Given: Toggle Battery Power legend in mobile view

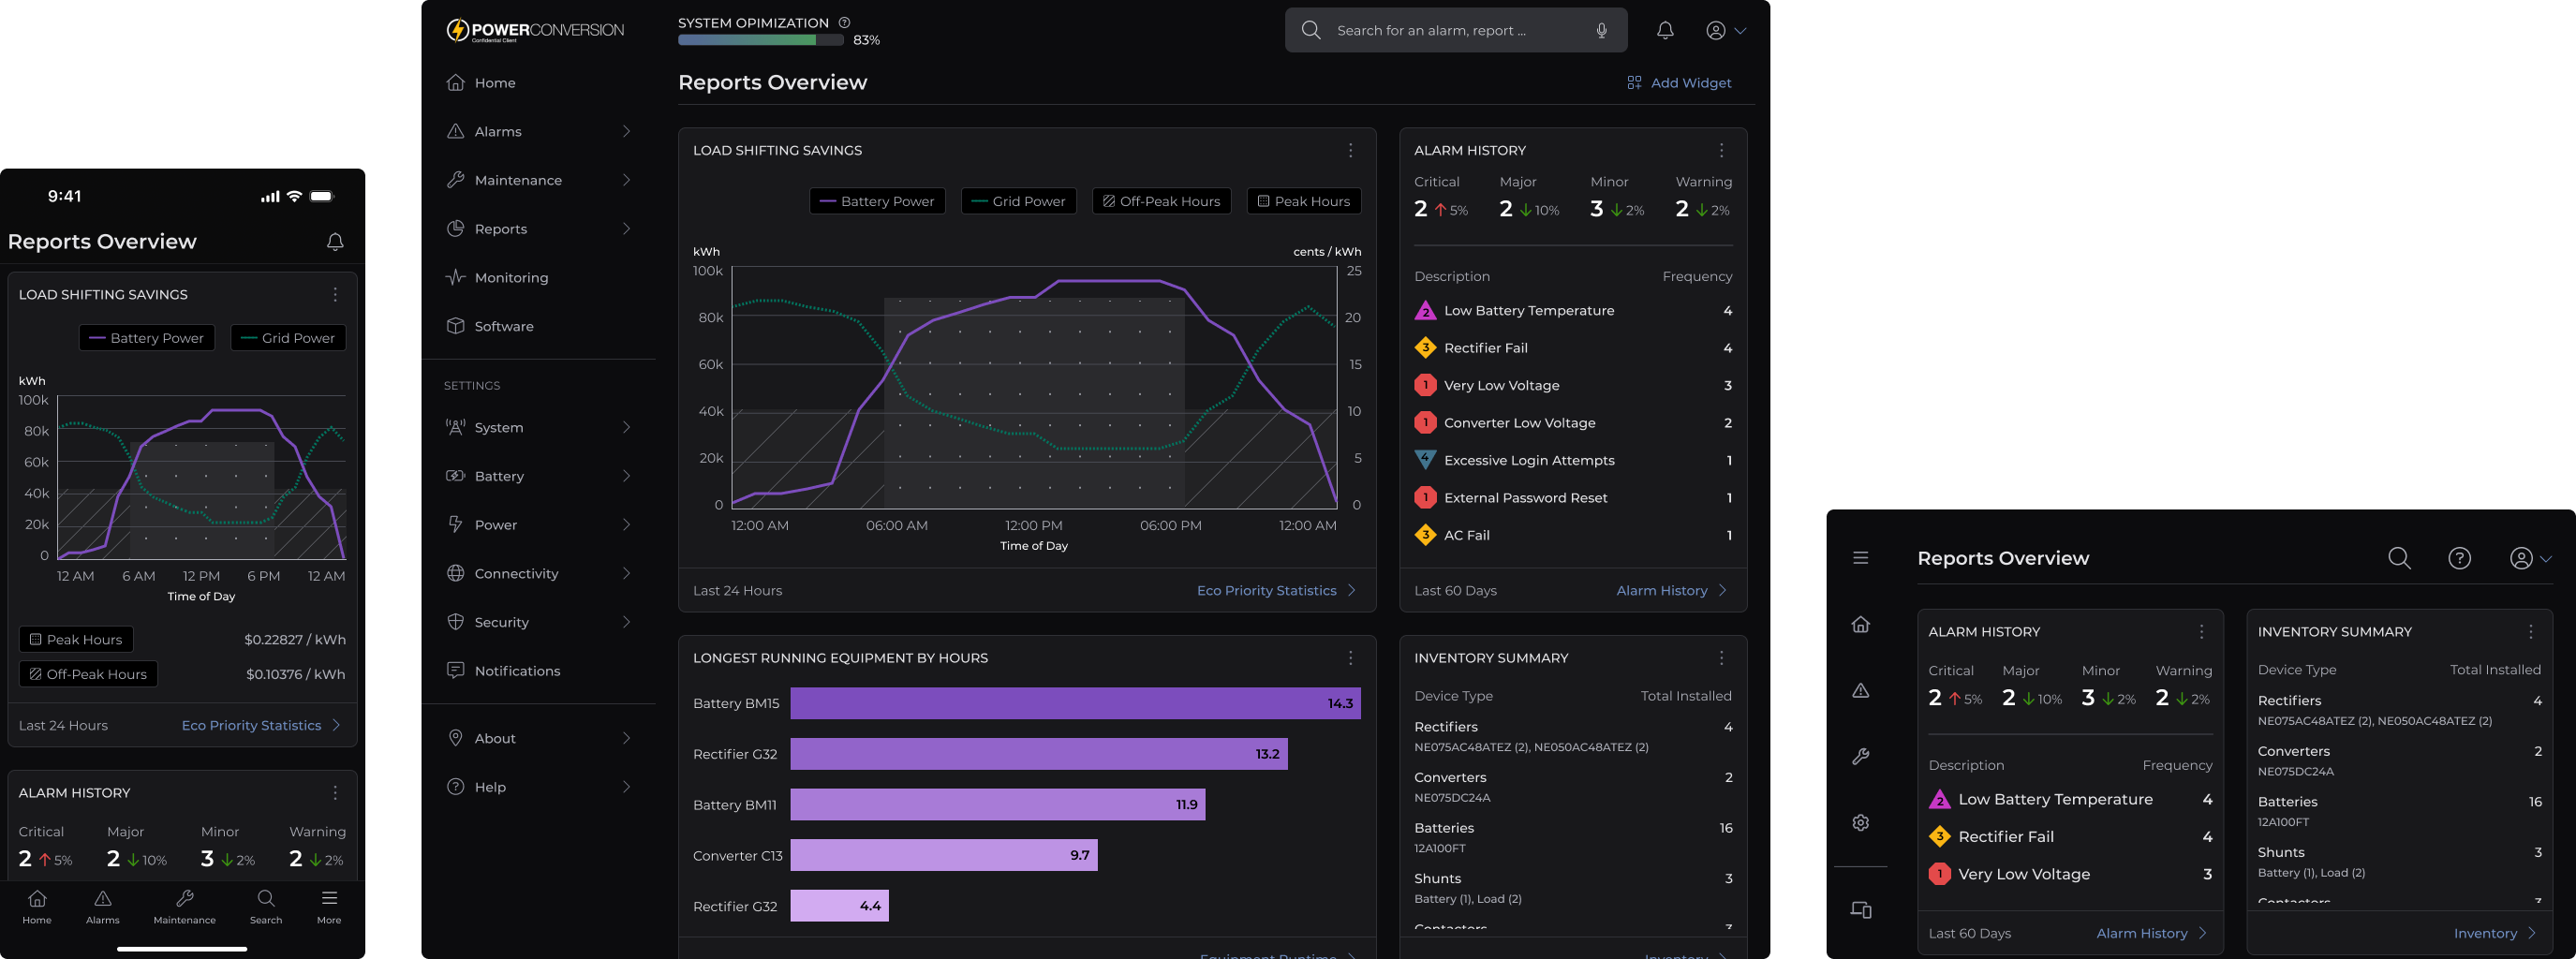Looking at the screenshot, I should 147,338.
